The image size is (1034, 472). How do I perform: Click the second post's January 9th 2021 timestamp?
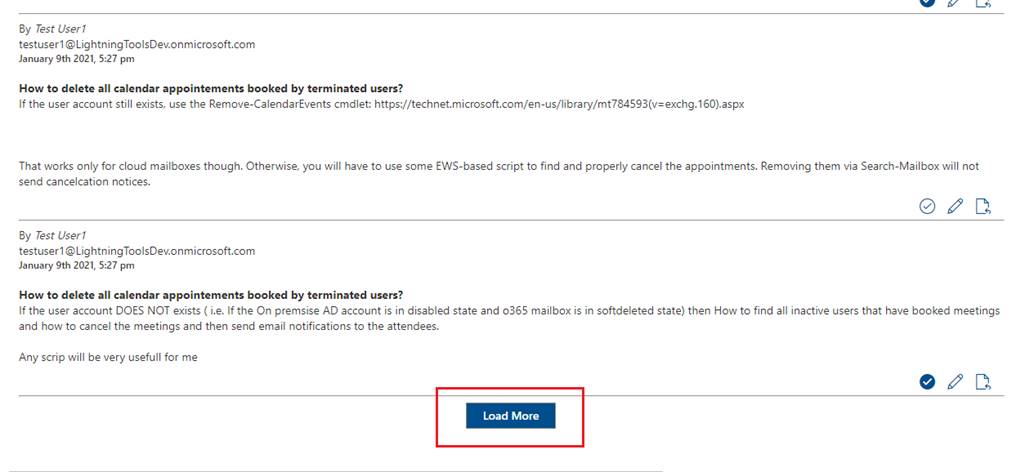(x=77, y=266)
